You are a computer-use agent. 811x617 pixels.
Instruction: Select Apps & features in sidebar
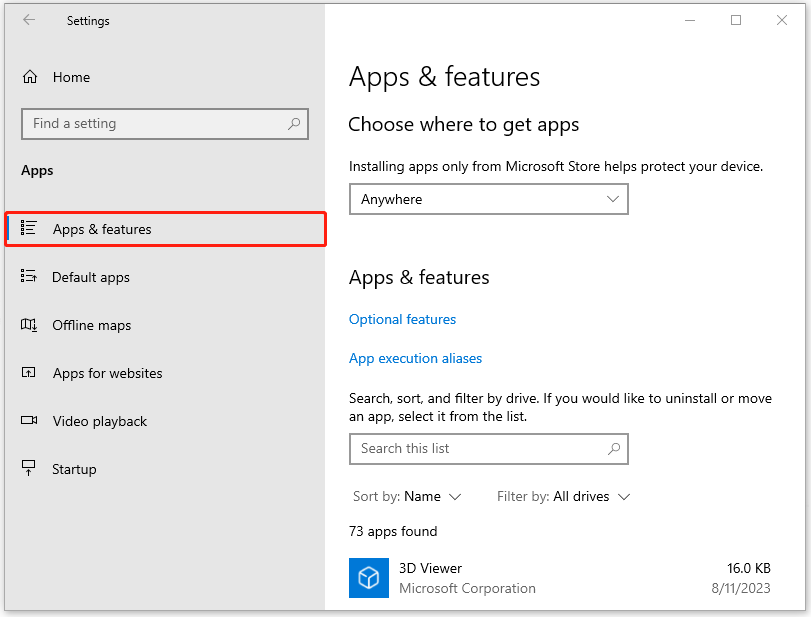click(x=166, y=229)
